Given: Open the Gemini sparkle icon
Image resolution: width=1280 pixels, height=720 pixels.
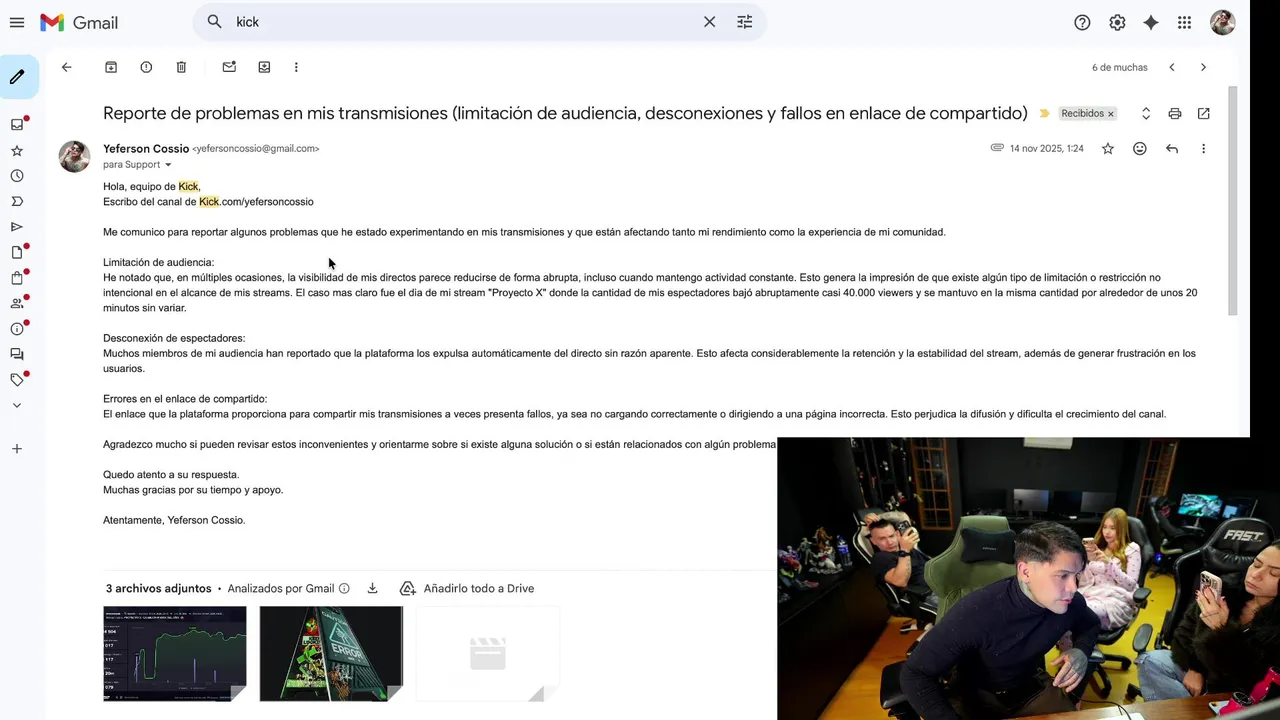Looking at the screenshot, I should click(x=1151, y=22).
